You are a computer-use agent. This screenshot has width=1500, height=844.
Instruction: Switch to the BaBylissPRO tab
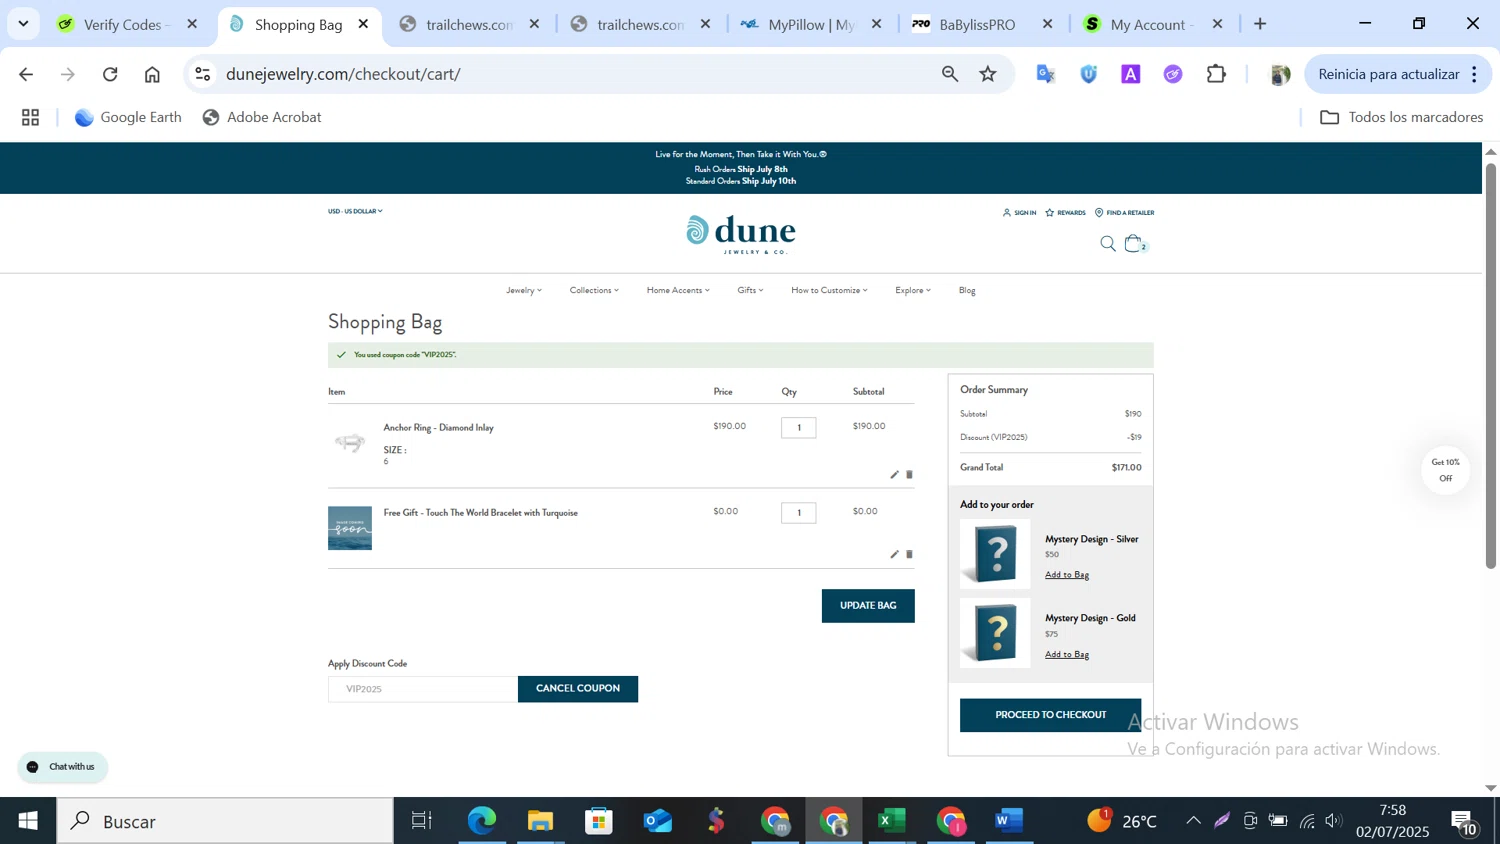[x=982, y=24]
